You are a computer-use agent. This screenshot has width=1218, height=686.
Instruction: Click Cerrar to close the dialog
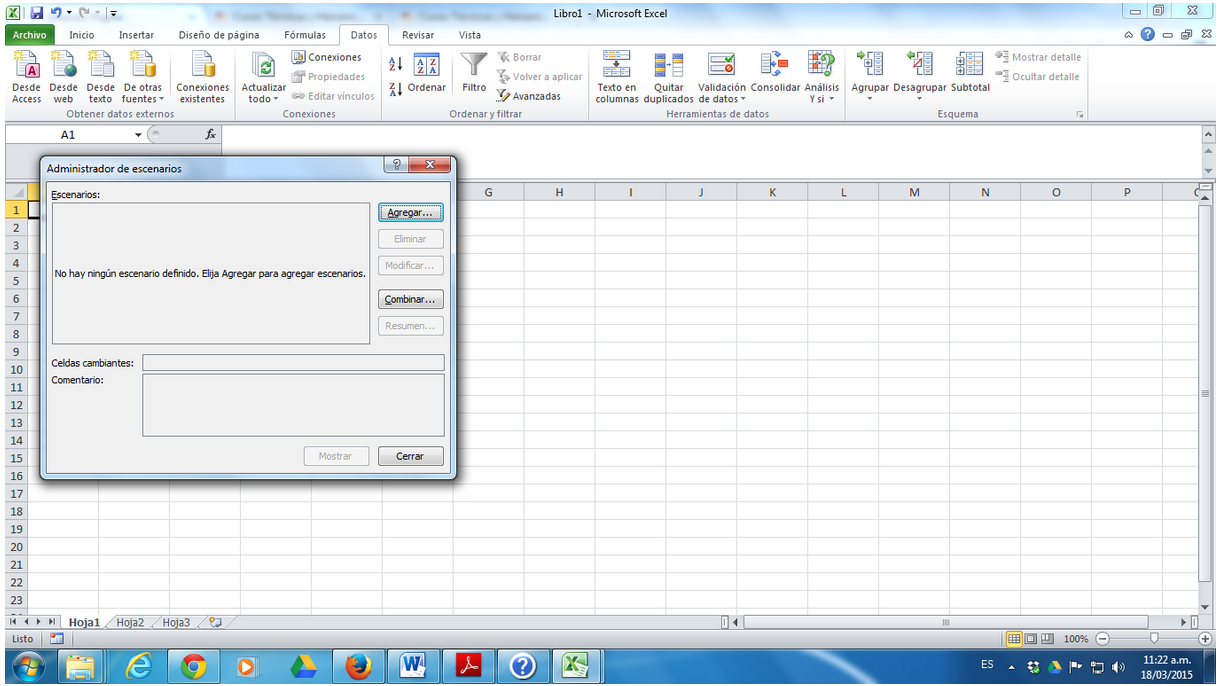tap(410, 456)
